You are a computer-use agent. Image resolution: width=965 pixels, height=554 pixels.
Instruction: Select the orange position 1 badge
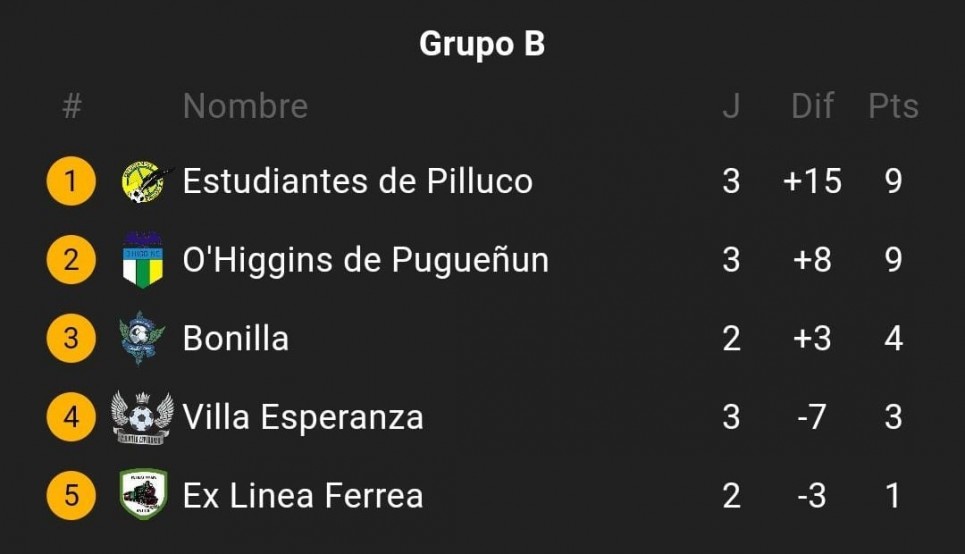point(71,181)
